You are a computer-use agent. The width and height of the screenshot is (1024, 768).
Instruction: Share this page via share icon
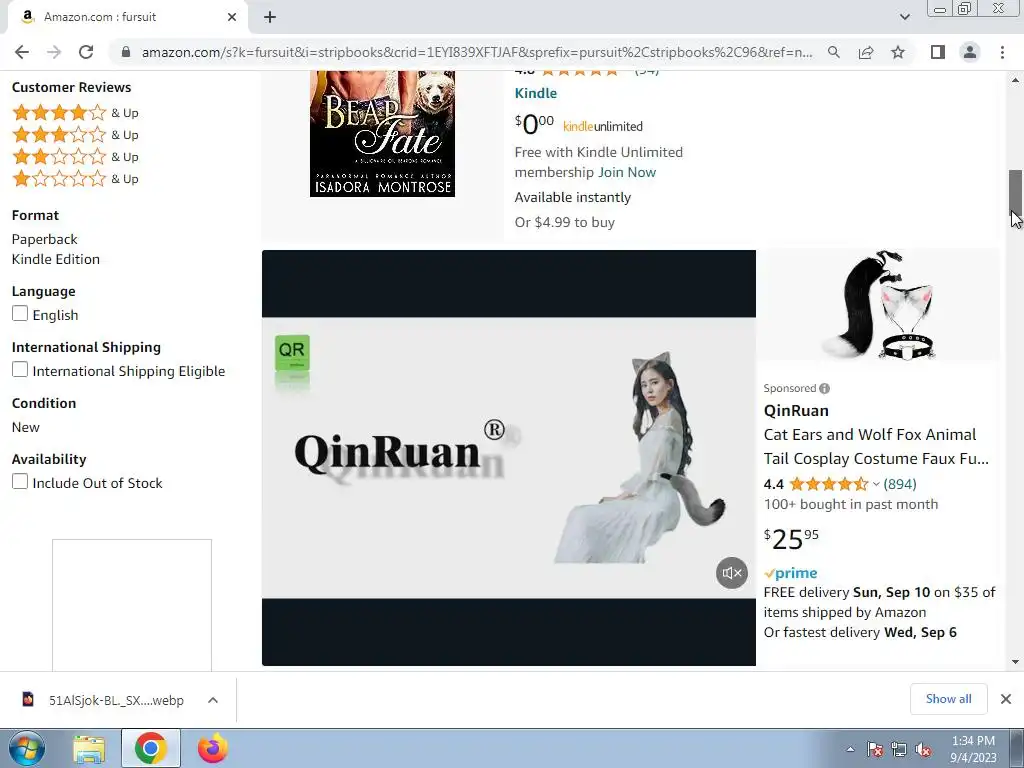tap(866, 52)
